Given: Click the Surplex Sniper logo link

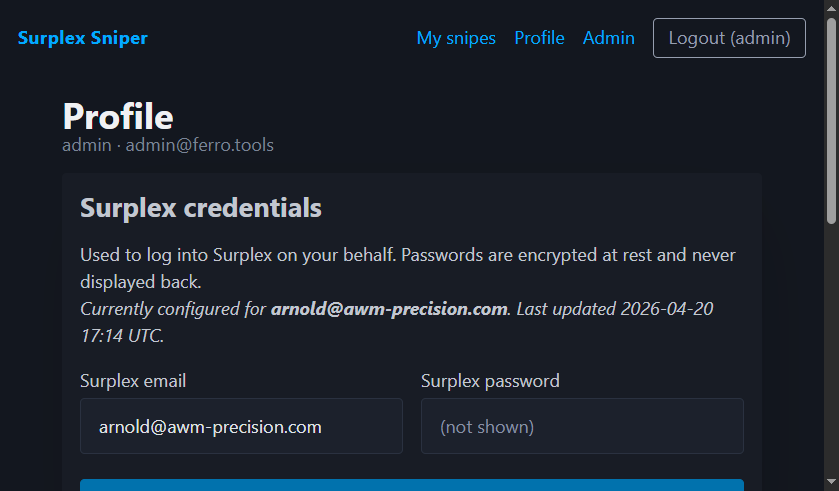Looking at the screenshot, I should [83, 38].
